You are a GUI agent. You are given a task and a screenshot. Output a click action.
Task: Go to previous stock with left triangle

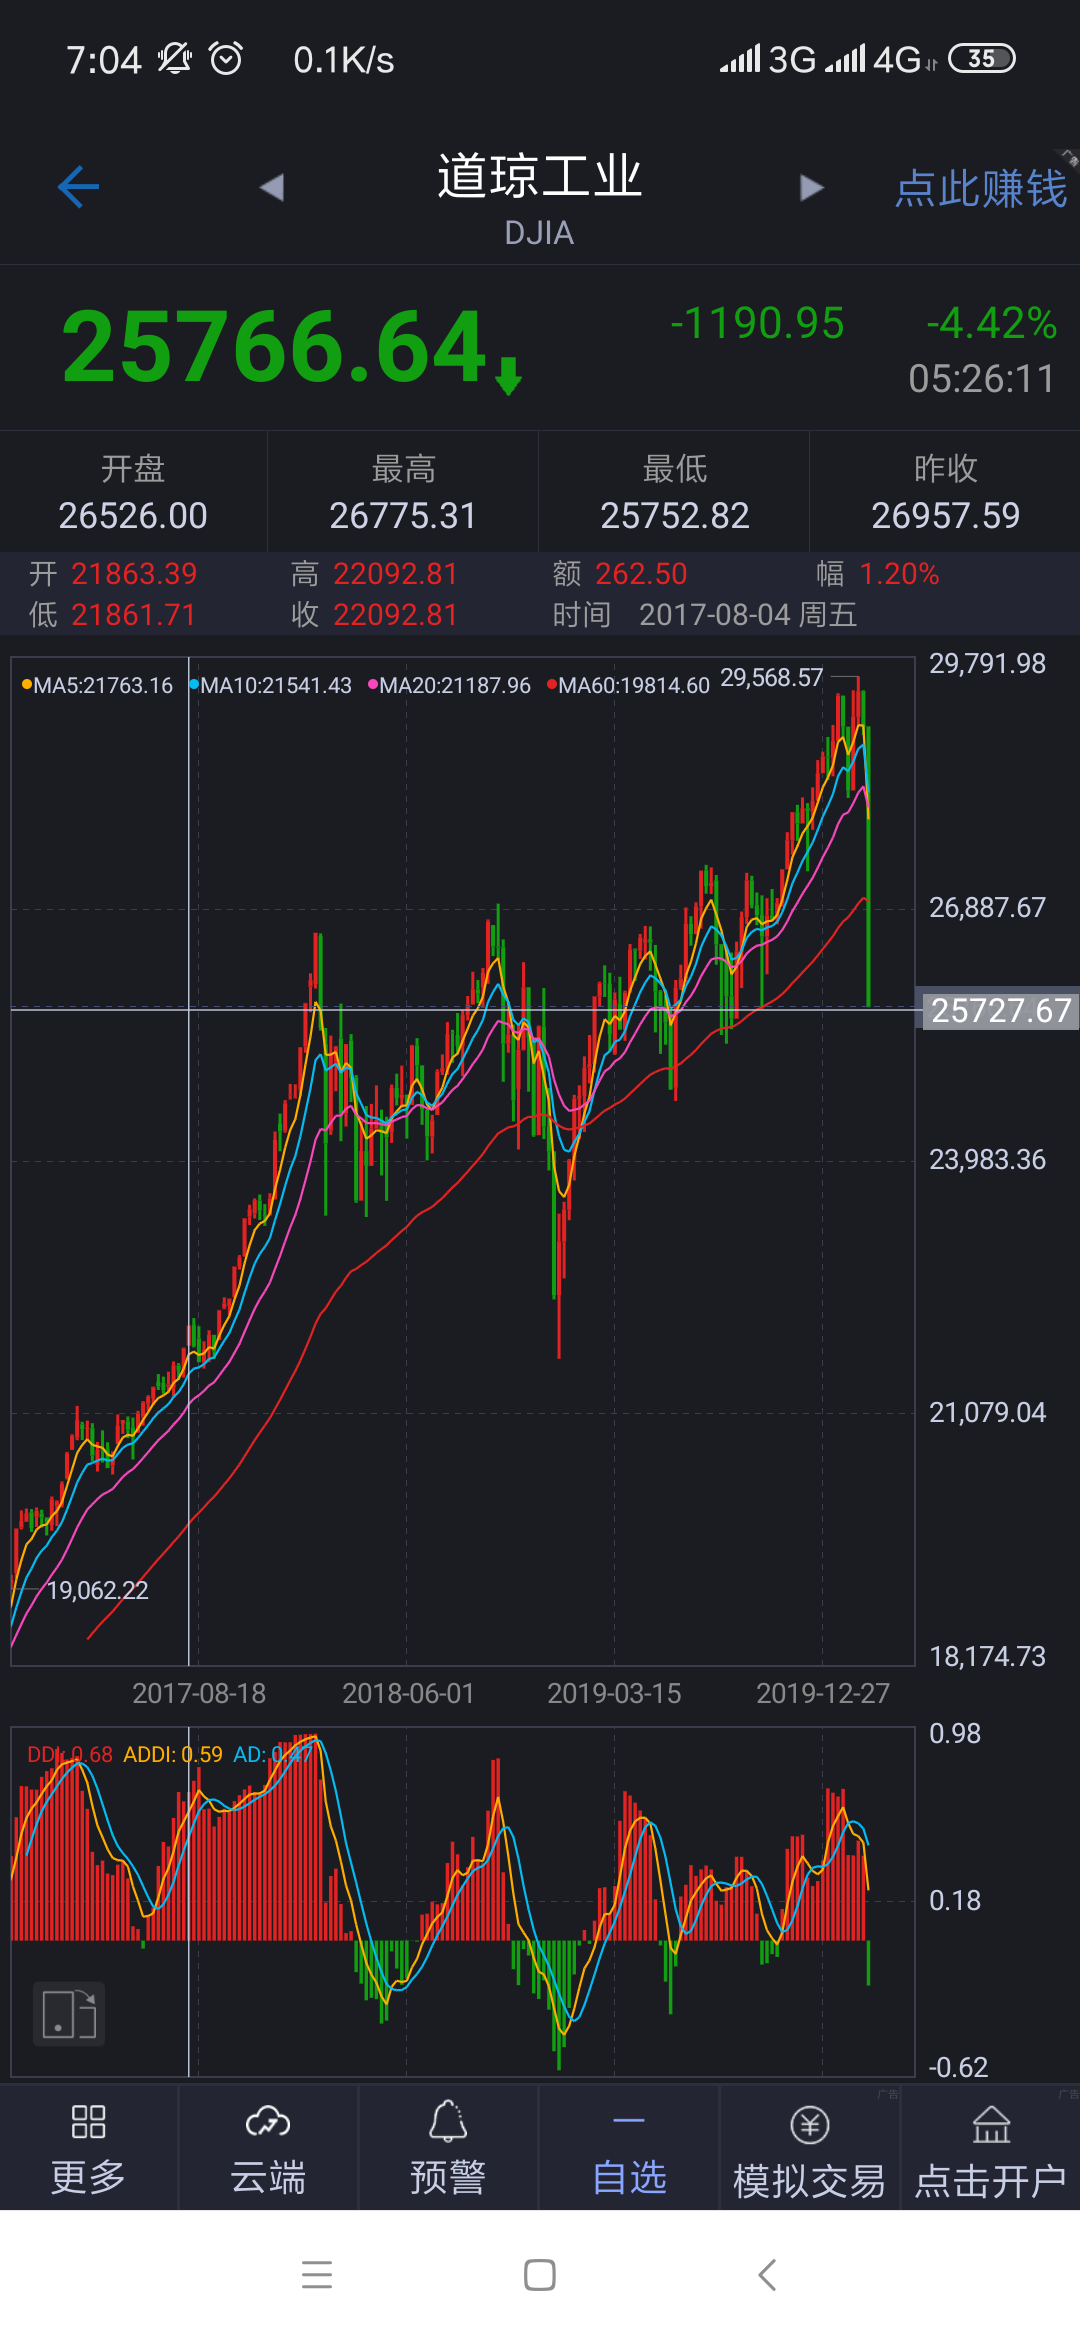pos(271,187)
